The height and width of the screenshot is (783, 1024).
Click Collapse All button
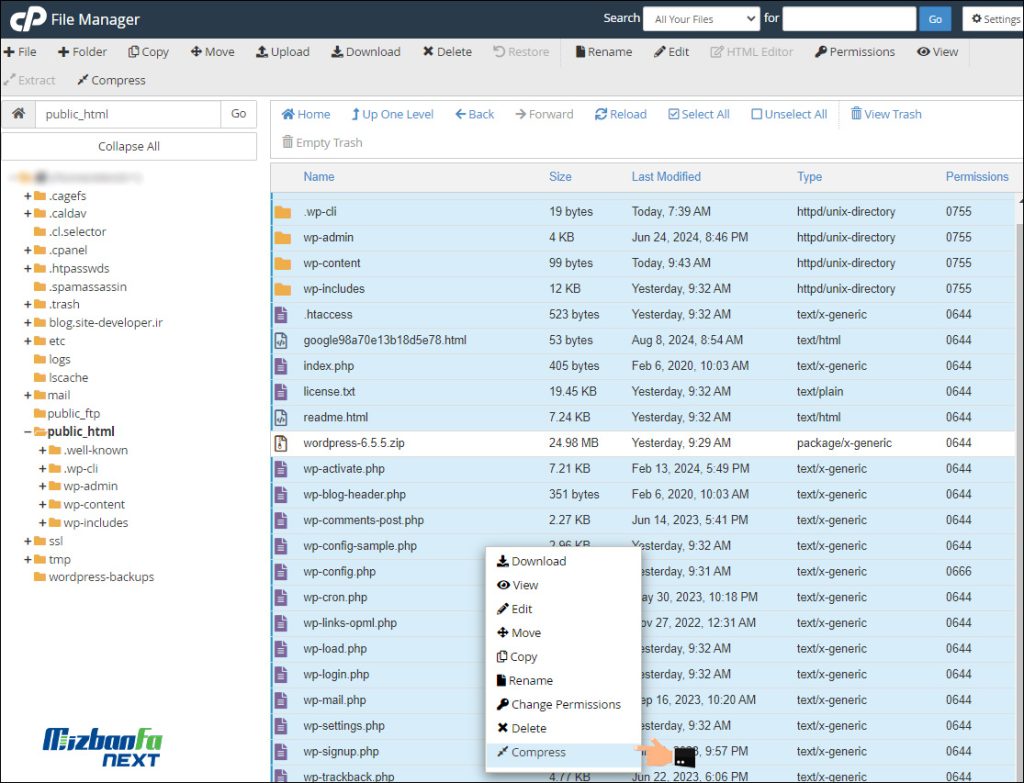point(129,146)
